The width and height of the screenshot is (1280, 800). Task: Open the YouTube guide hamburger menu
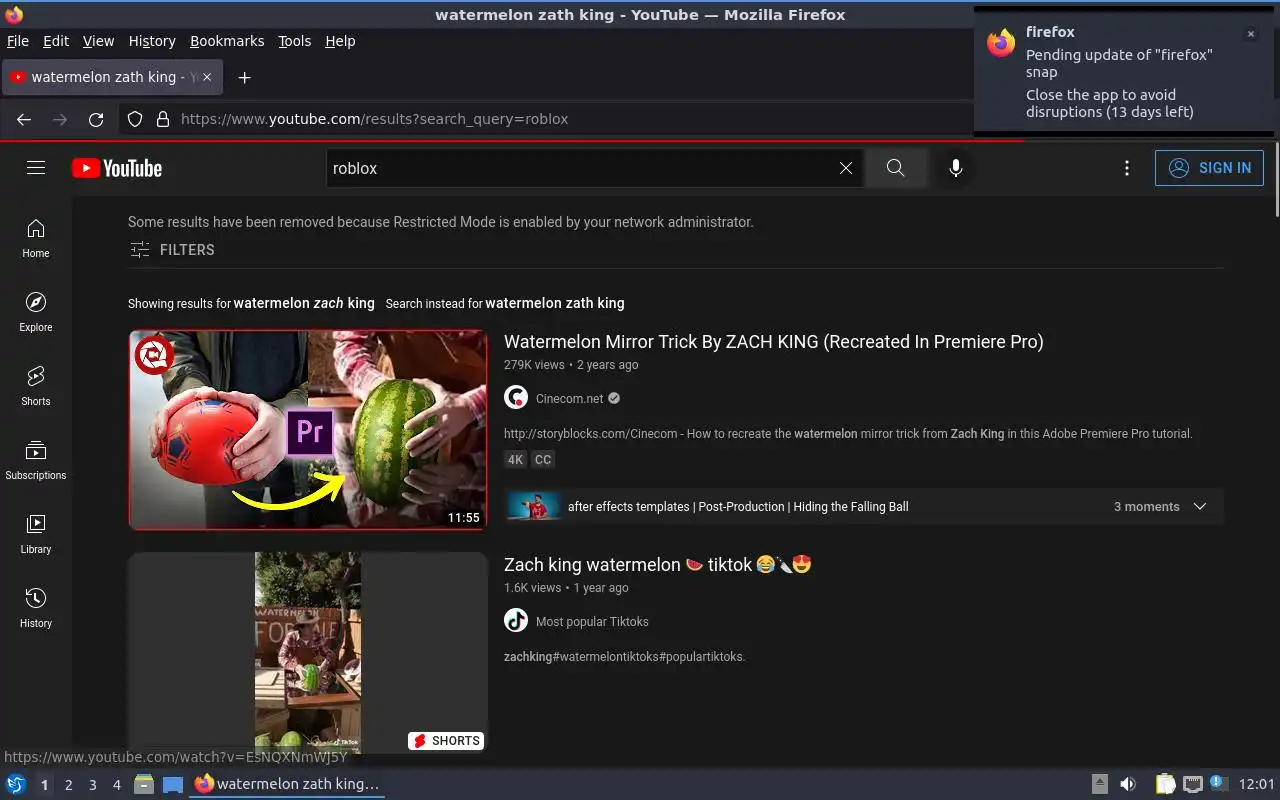36,168
